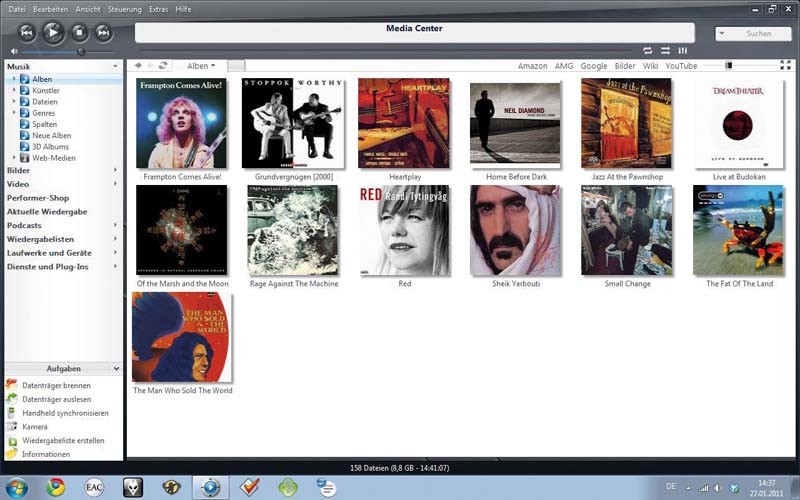Open the Amazon link
The height and width of the screenshot is (500, 800).
pos(532,66)
